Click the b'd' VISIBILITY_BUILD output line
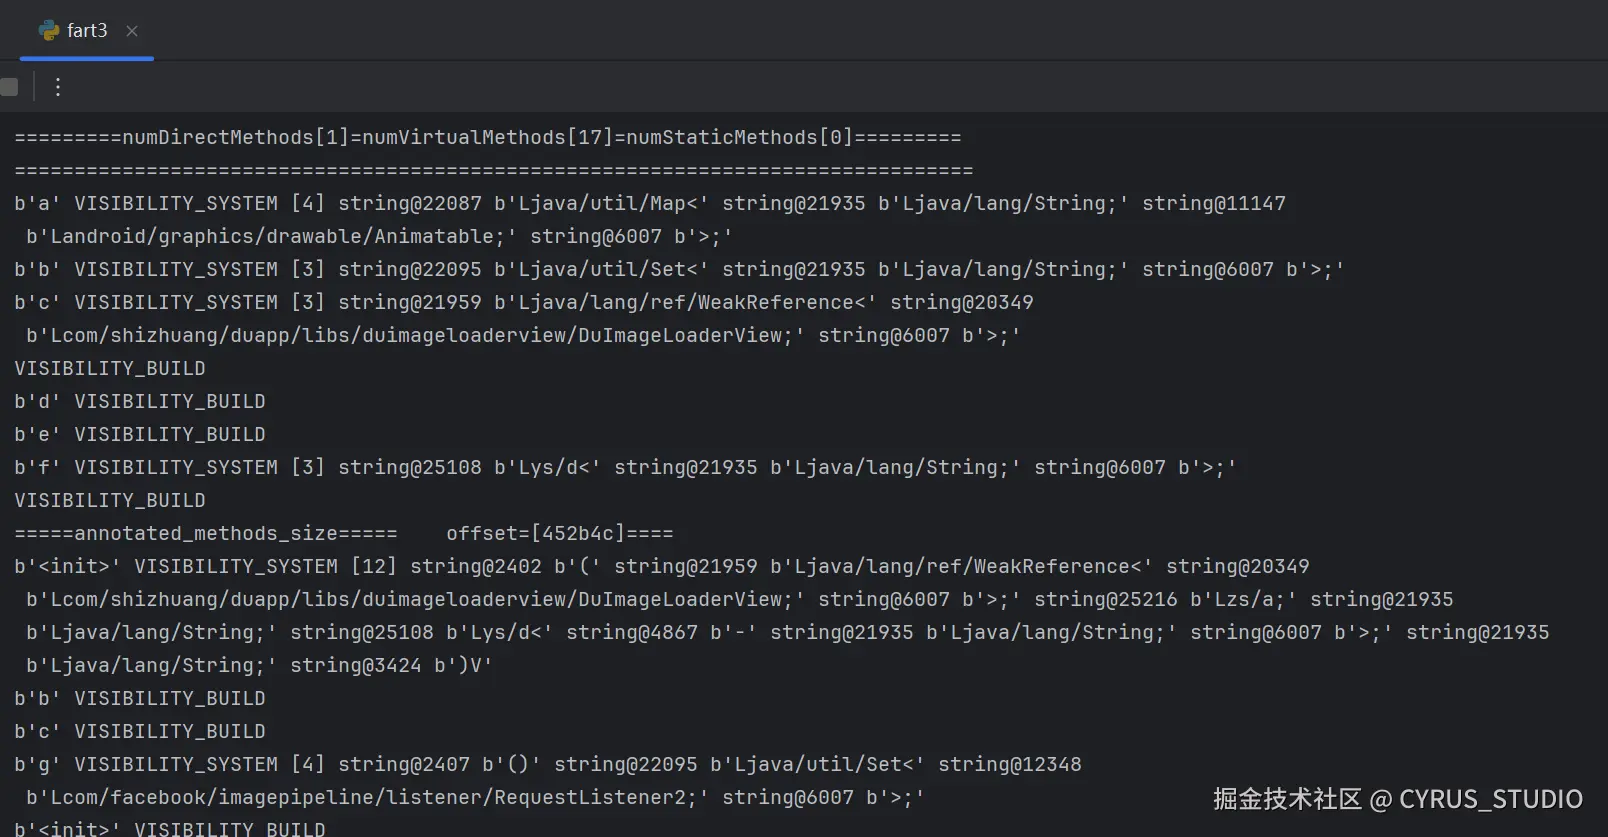This screenshot has width=1608, height=837. [x=140, y=402]
